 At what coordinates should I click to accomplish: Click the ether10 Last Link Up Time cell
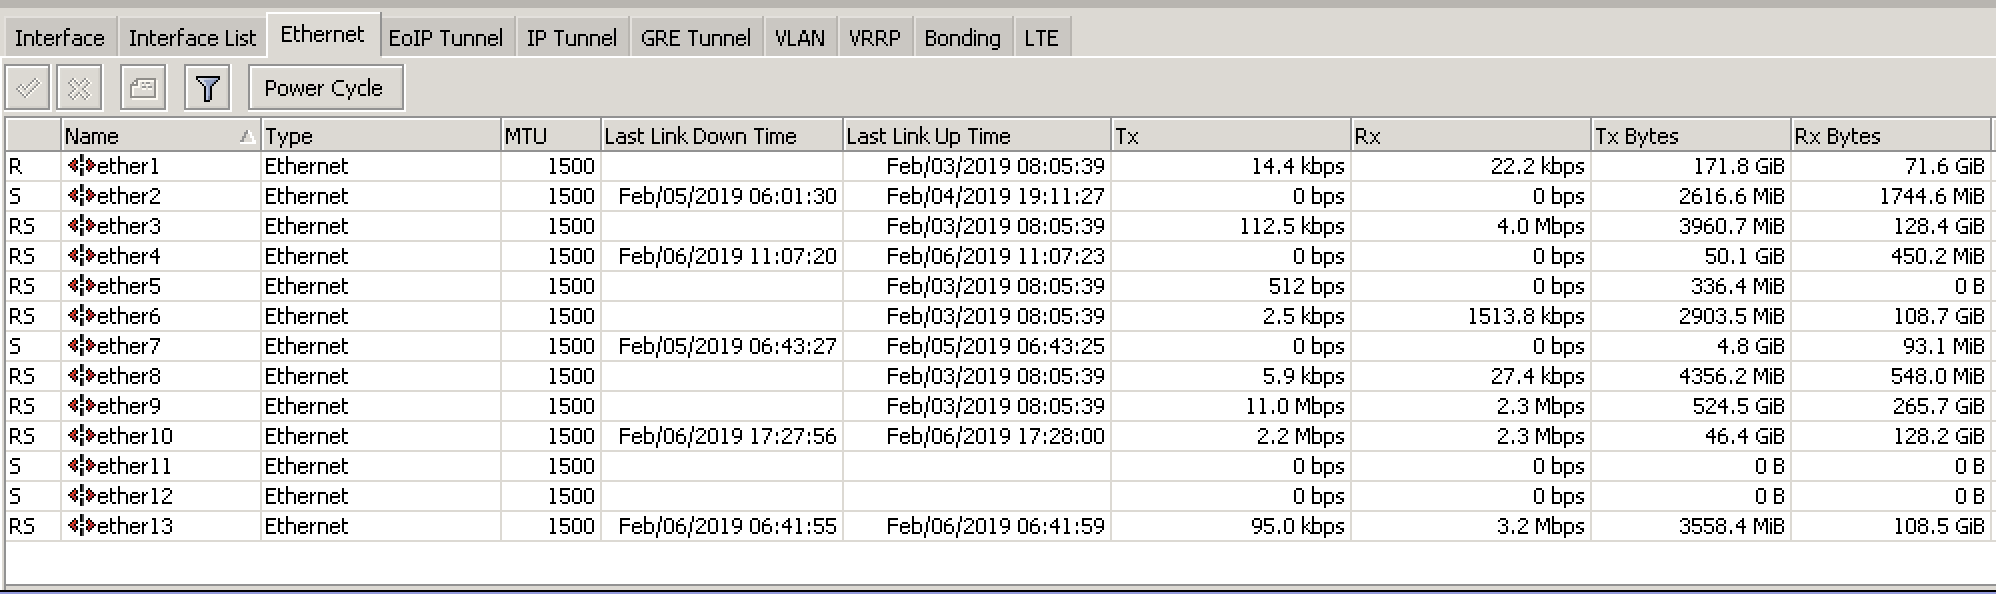994,436
